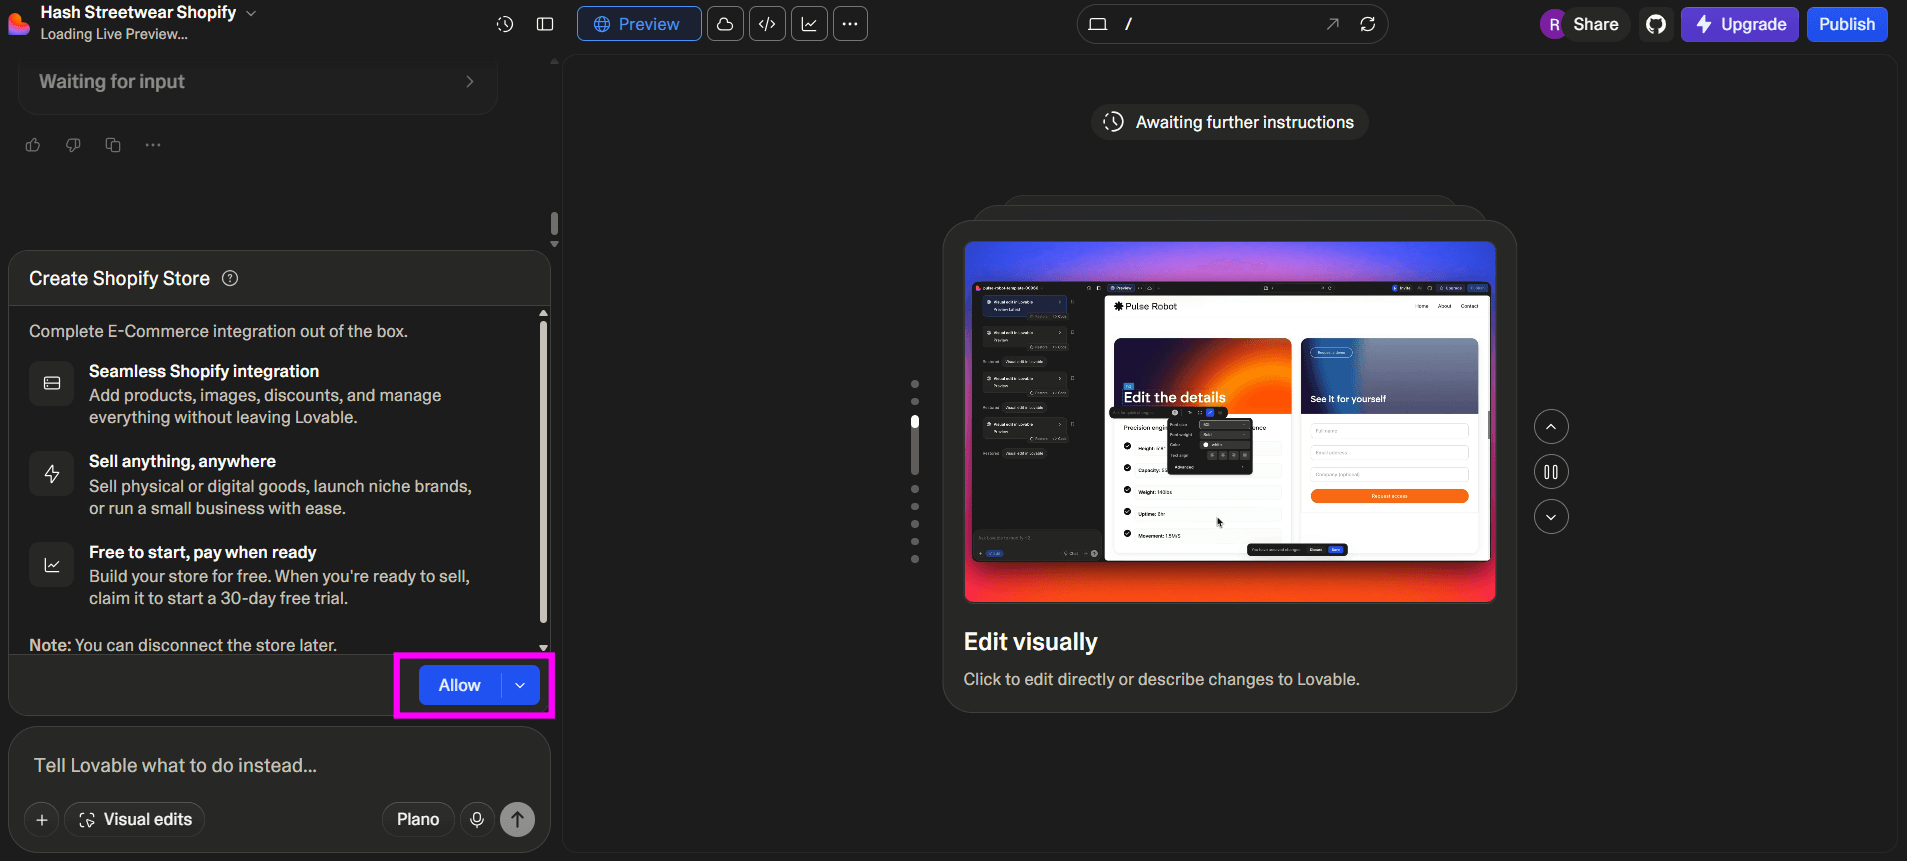Switch to the Preview tab
This screenshot has width=1907, height=861.
[638, 24]
